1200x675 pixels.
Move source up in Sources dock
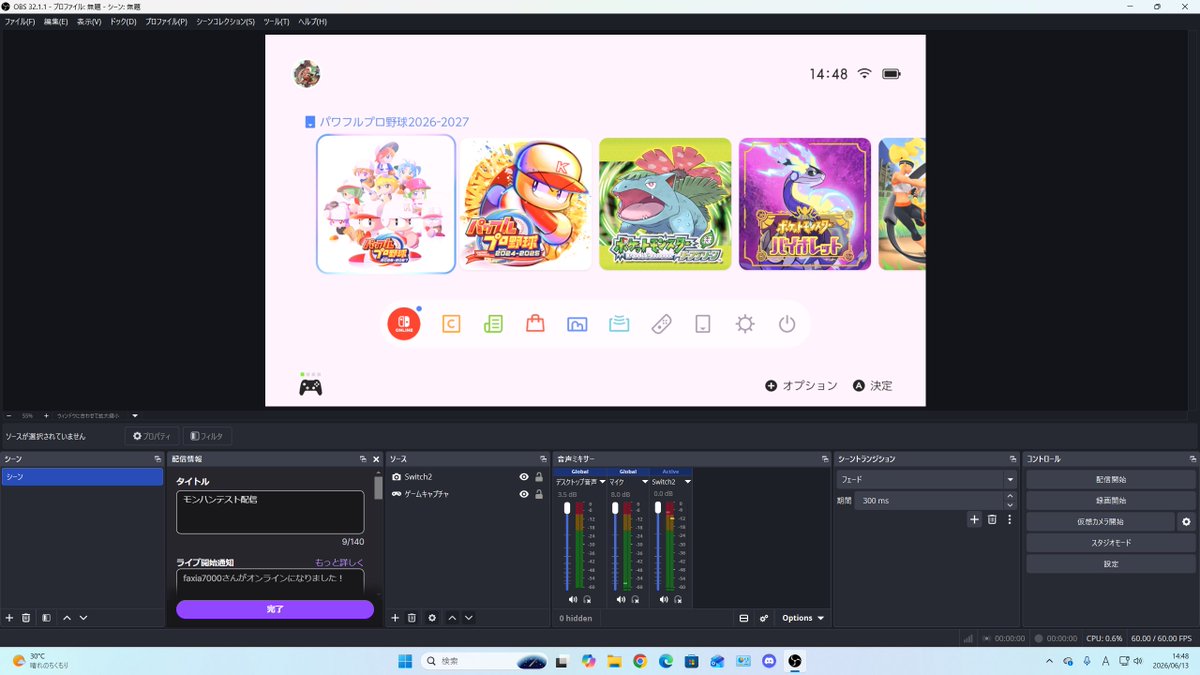[452, 618]
